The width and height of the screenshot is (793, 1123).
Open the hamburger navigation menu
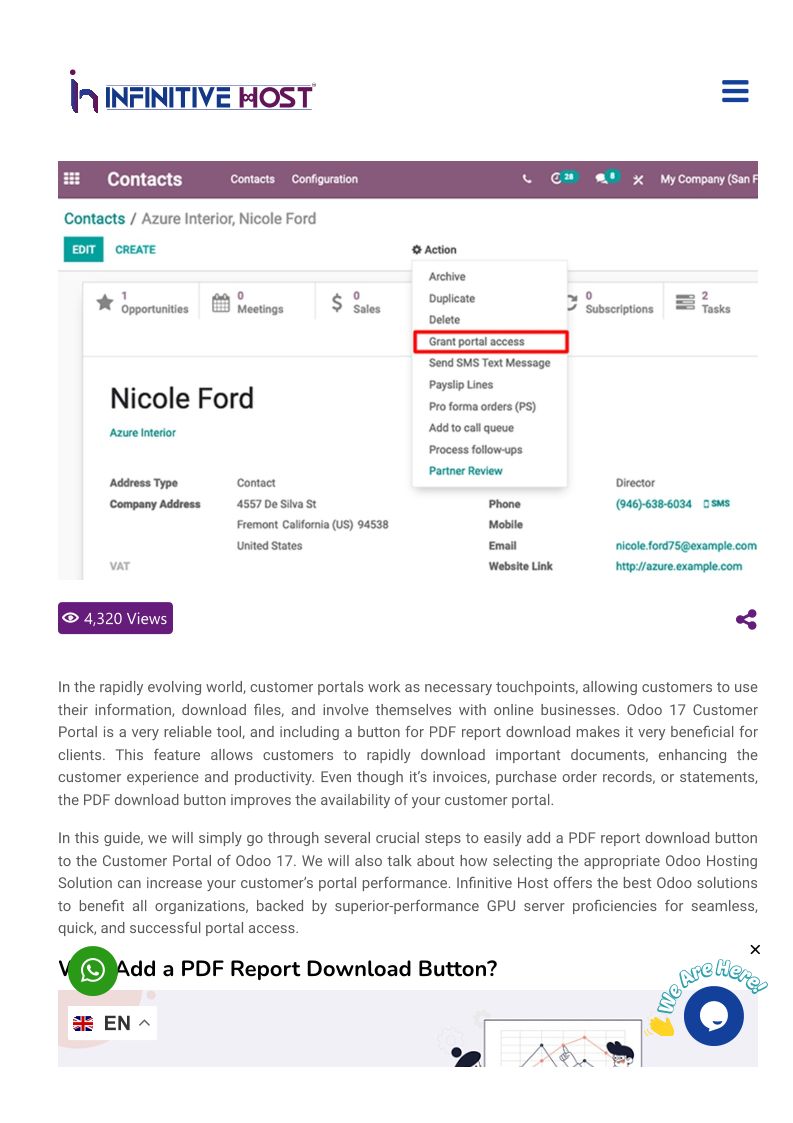point(735,92)
